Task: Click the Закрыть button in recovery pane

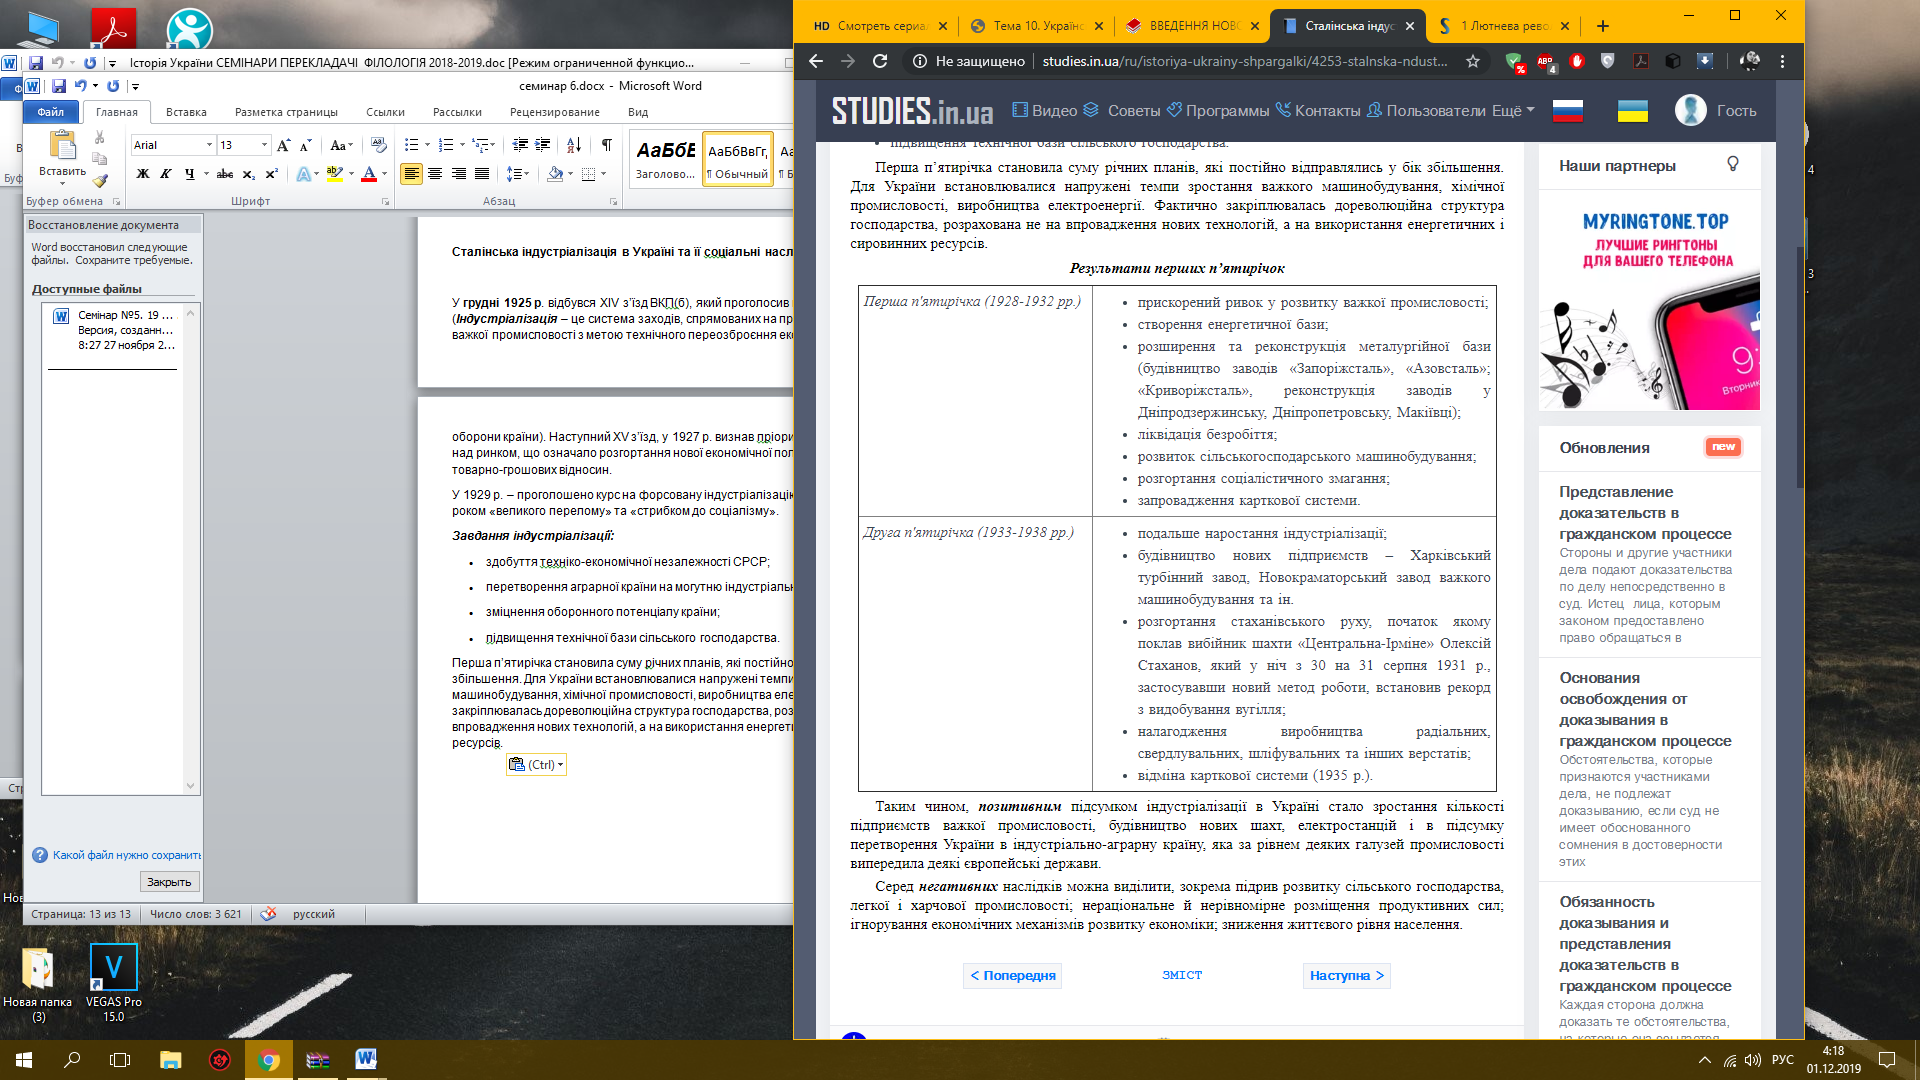Action: click(169, 882)
